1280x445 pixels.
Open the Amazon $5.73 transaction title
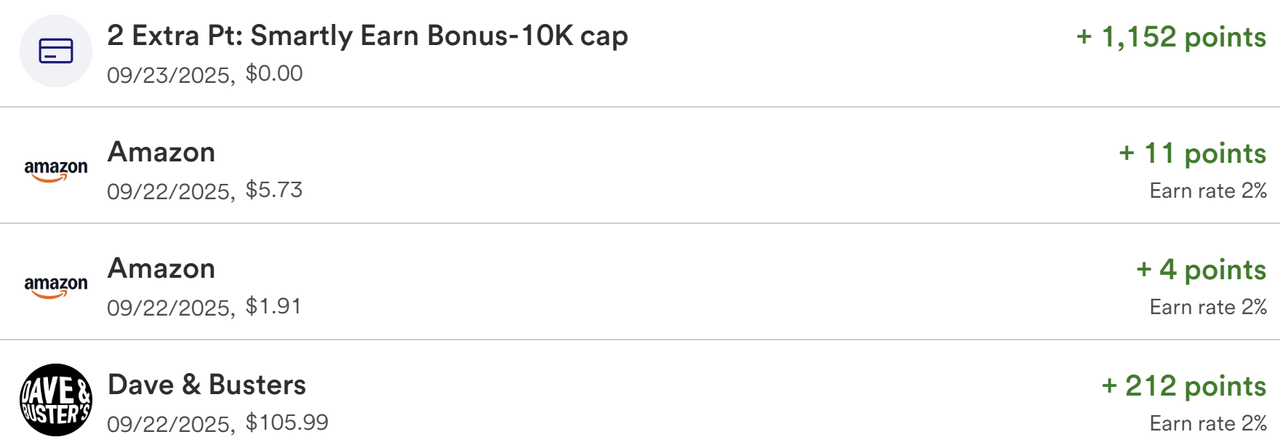pos(161,153)
